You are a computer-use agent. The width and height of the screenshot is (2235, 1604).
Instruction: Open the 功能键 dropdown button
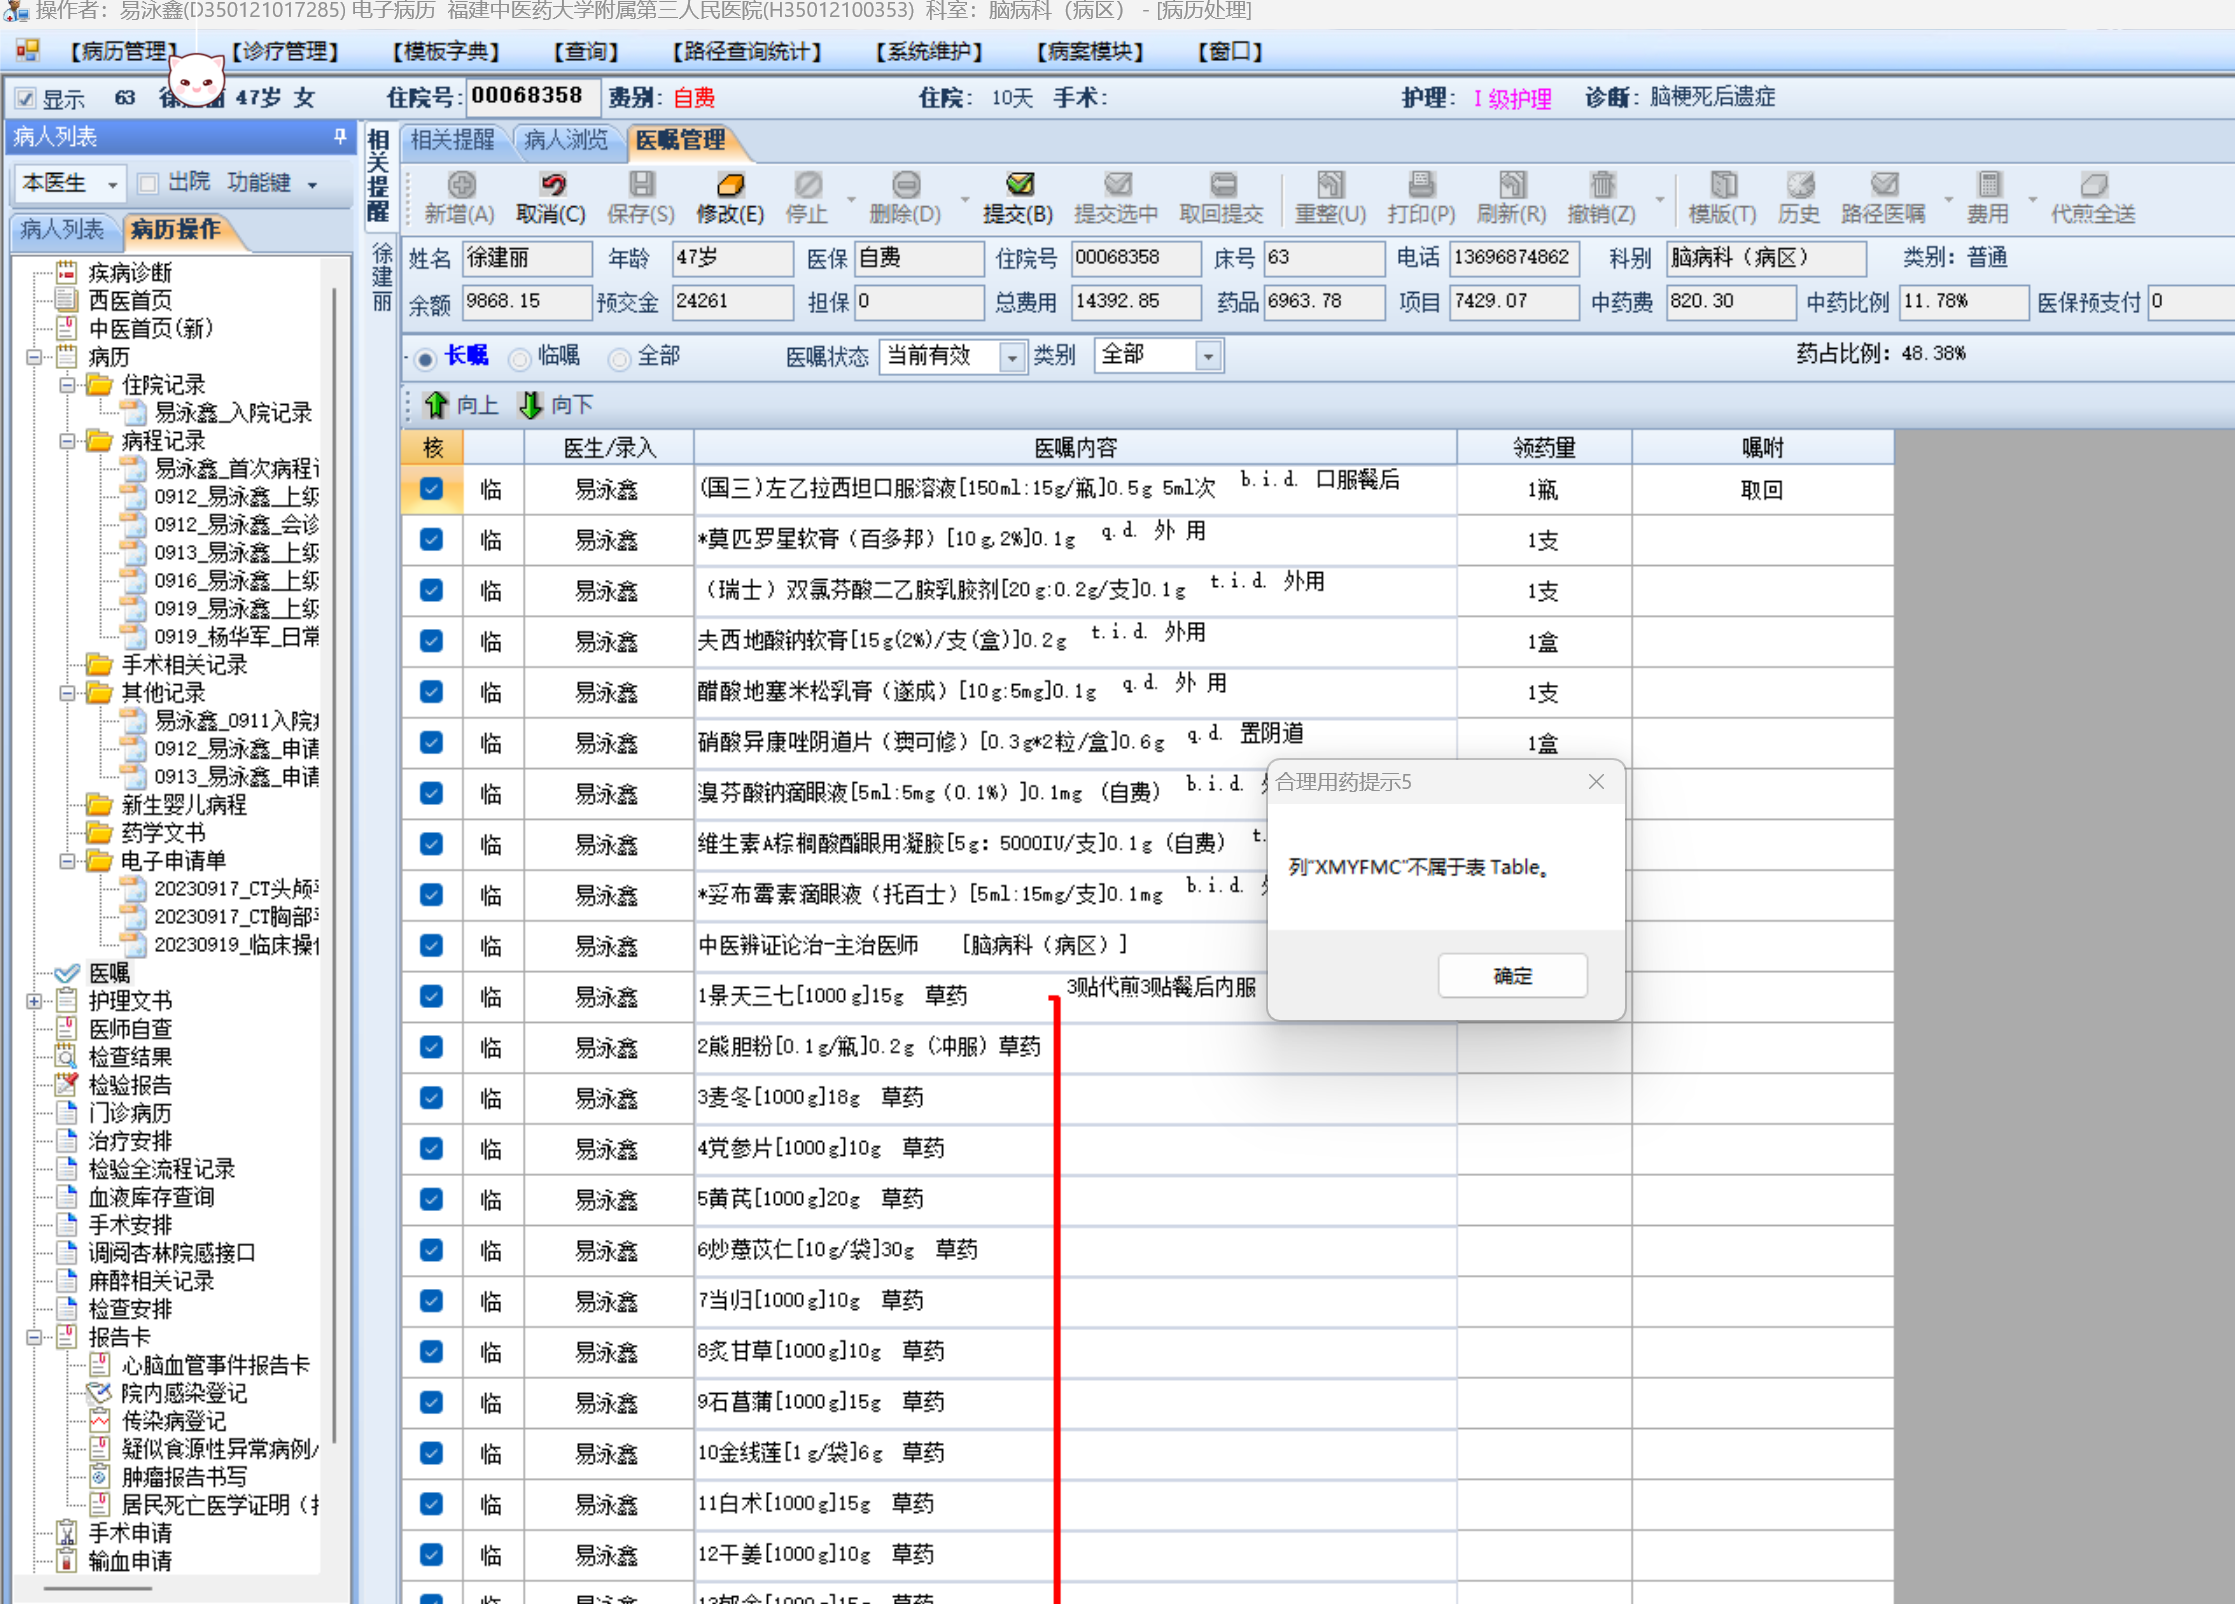tap(270, 183)
